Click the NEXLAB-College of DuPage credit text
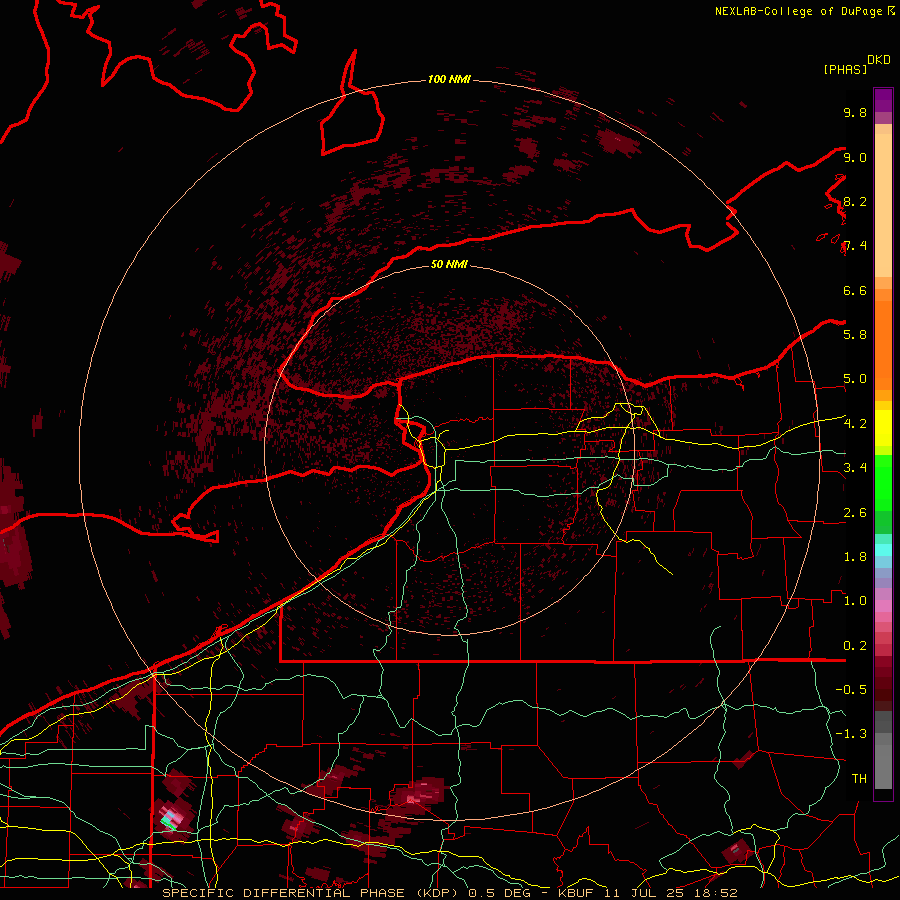The image size is (900, 900). point(798,11)
